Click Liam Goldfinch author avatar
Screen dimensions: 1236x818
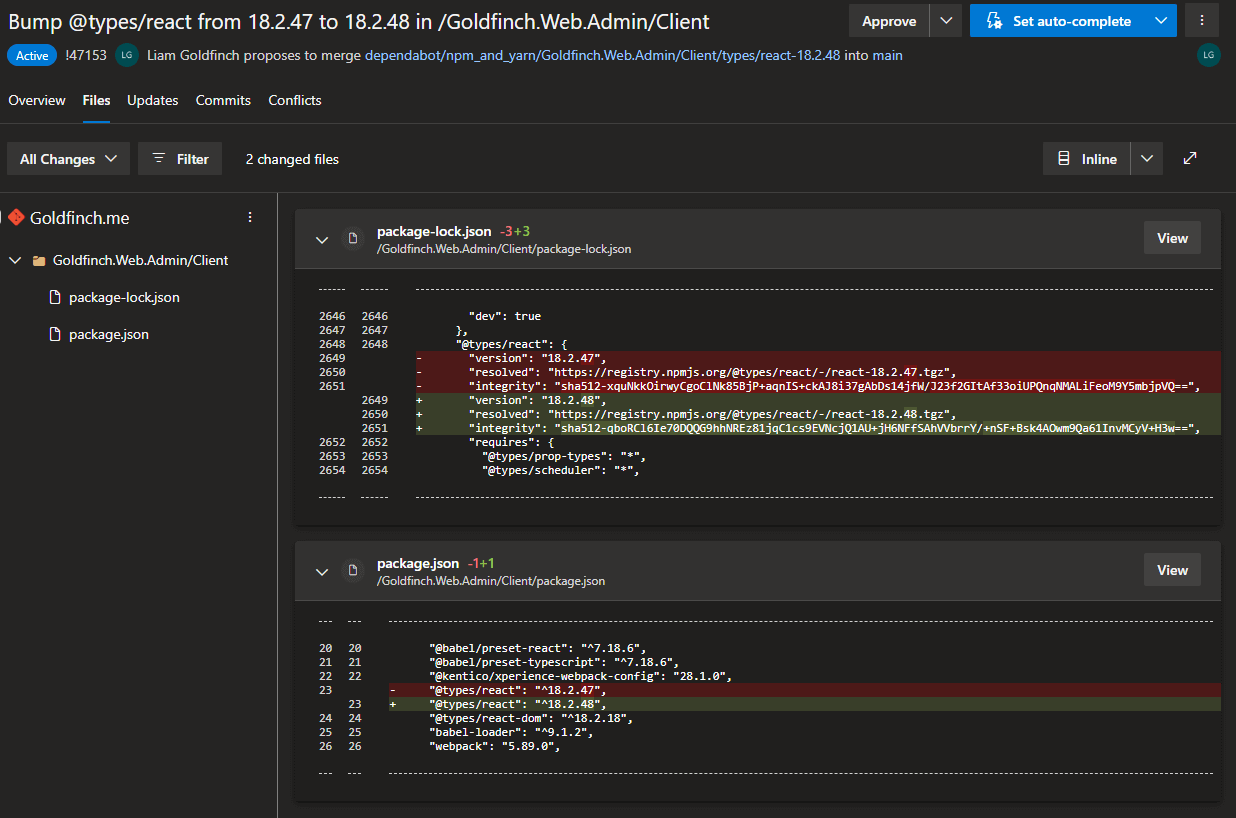click(x=126, y=55)
